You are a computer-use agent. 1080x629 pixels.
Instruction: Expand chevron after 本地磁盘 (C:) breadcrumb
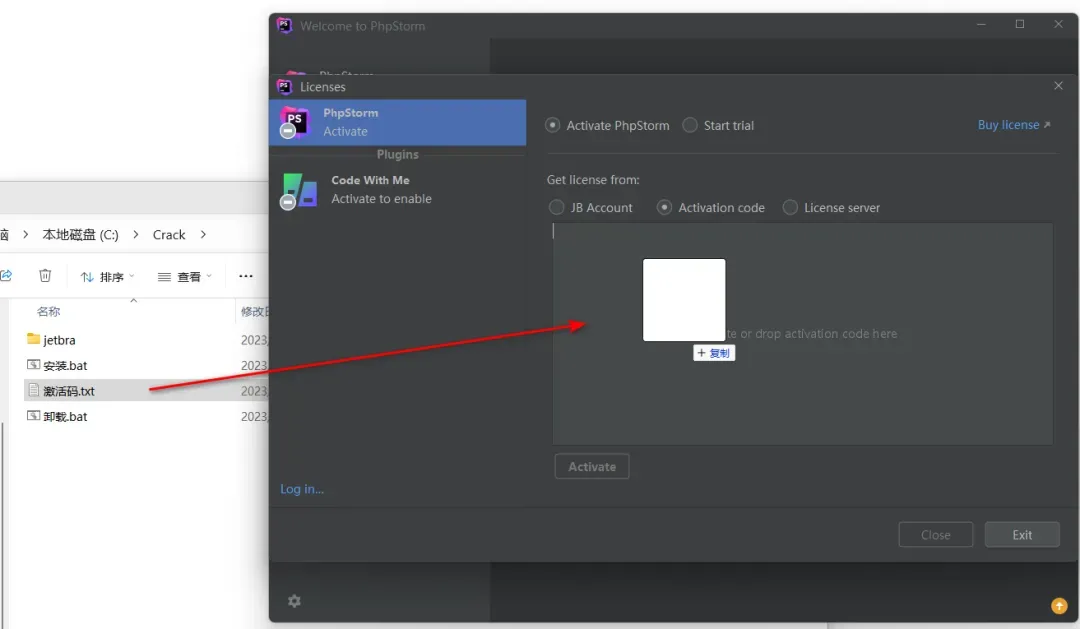136,234
